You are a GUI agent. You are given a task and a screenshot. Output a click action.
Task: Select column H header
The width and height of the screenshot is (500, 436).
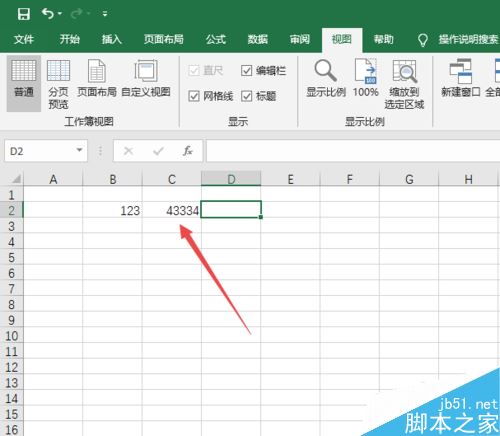(x=468, y=180)
